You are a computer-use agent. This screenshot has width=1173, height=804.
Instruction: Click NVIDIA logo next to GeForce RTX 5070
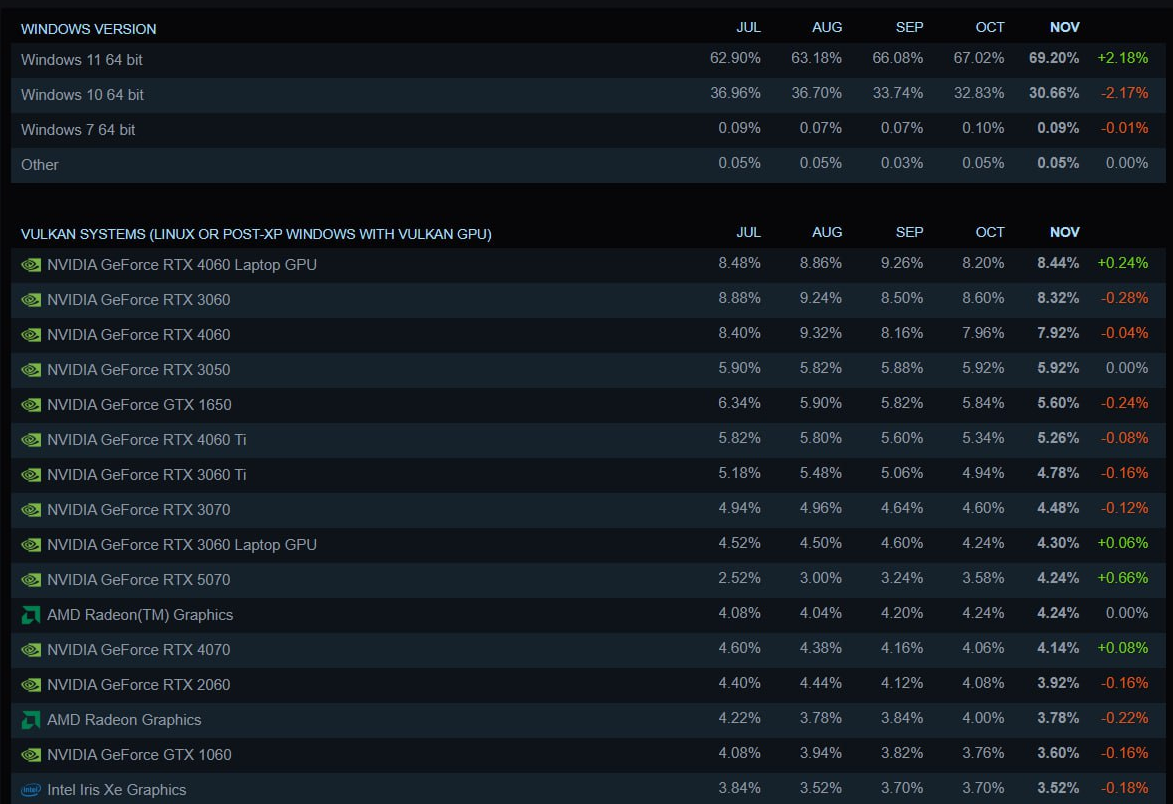(x=31, y=580)
